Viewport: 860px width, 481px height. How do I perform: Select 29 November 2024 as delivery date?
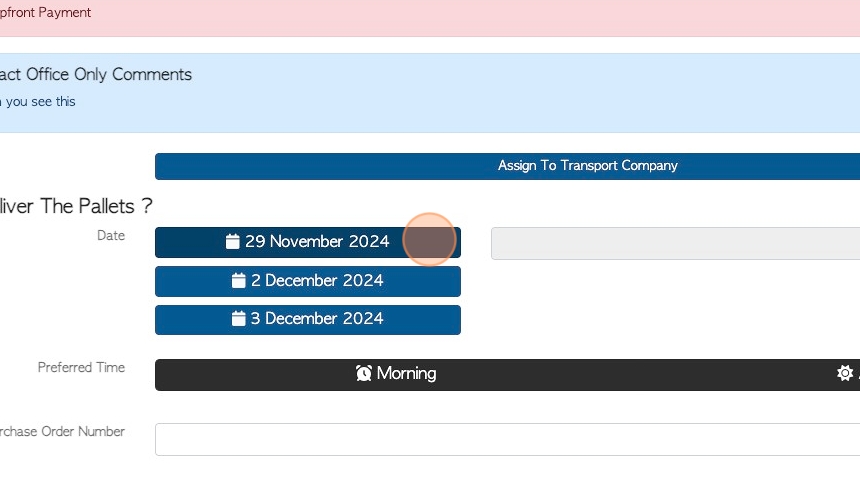tap(308, 242)
